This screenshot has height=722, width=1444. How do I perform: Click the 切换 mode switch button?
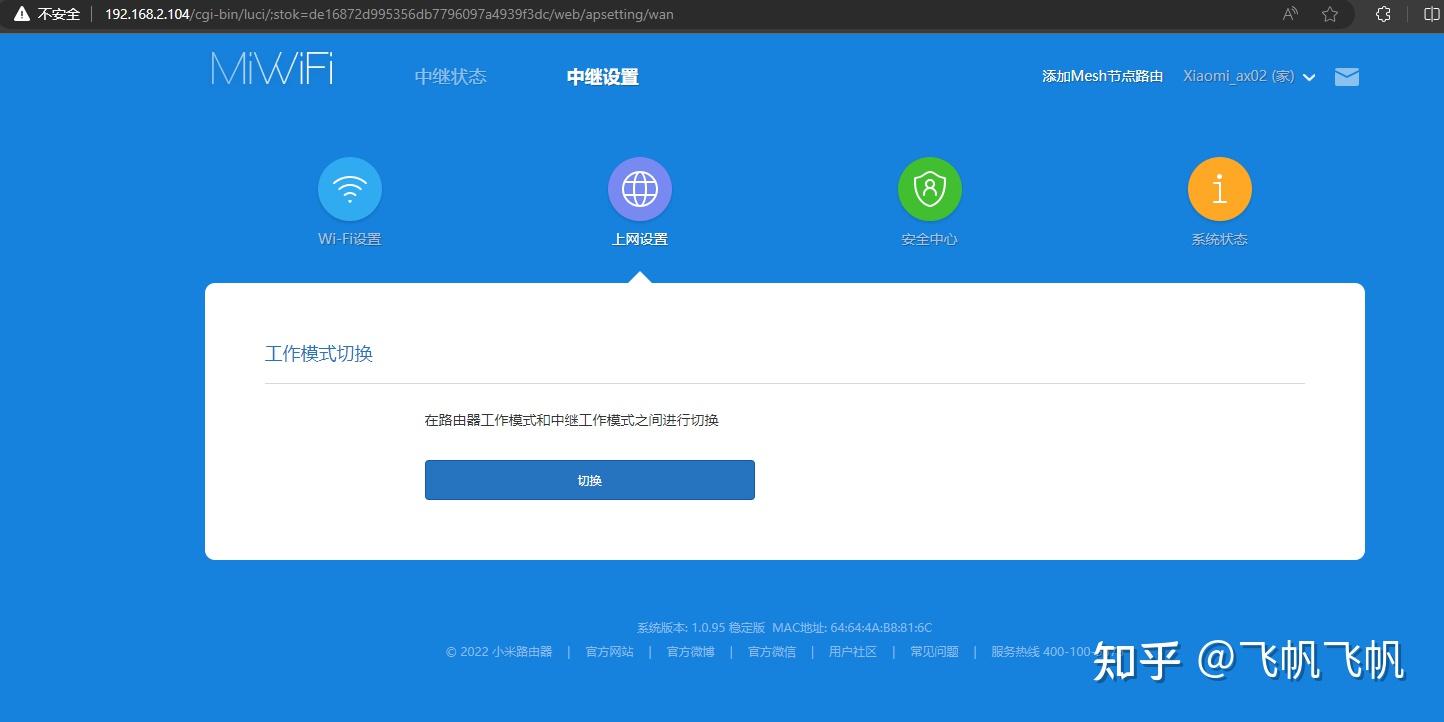pos(589,479)
